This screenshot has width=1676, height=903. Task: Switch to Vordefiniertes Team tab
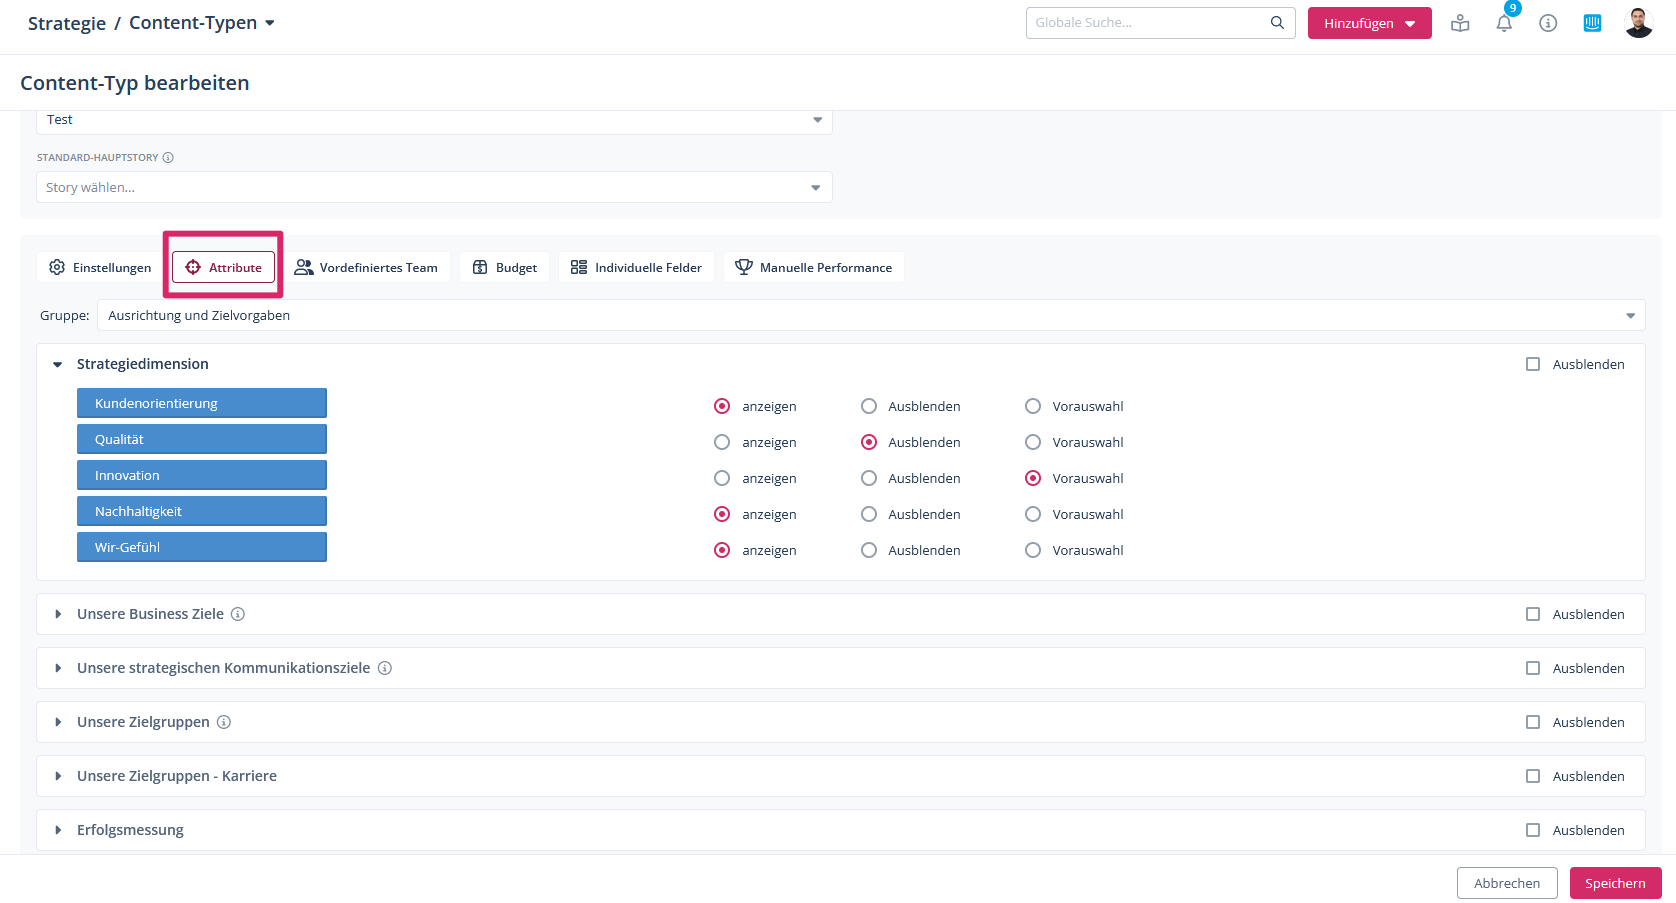point(366,267)
